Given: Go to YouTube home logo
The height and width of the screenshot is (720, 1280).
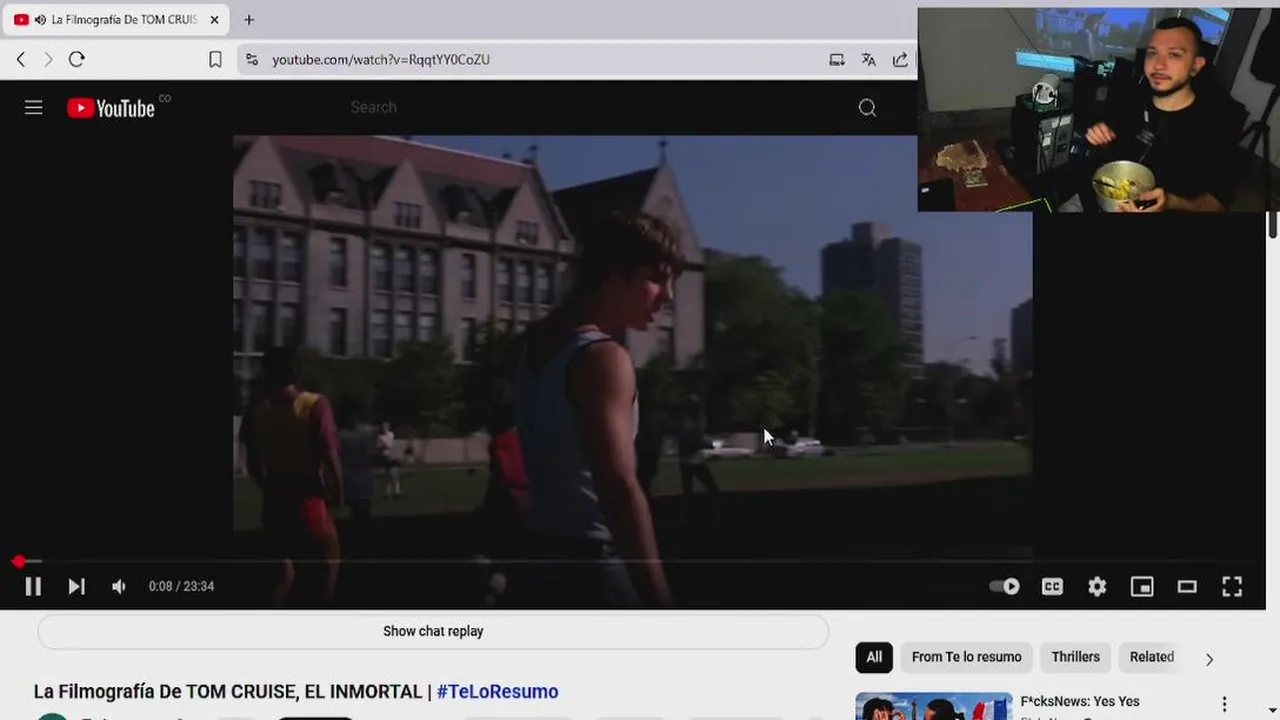Looking at the screenshot, I should 111,108.
